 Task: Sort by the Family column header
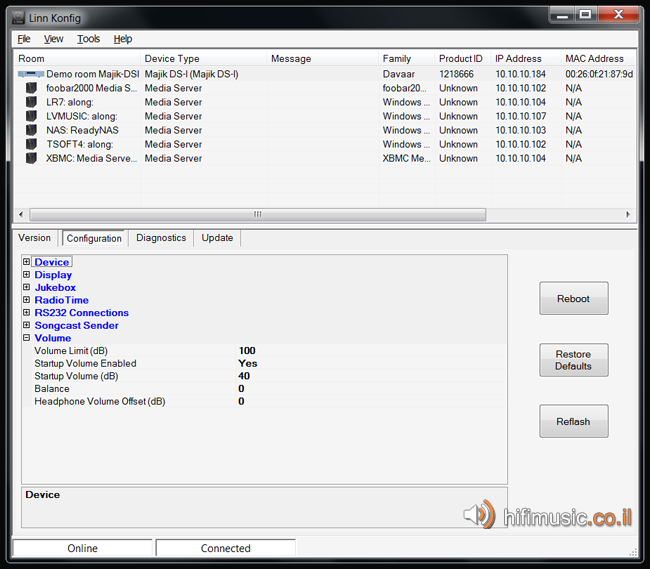pos(407,58)
